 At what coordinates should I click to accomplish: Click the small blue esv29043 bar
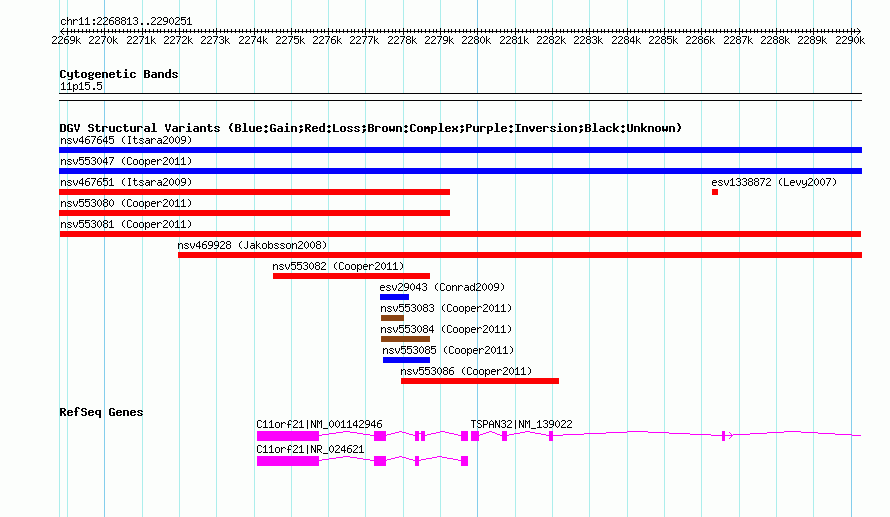(394, 297)
